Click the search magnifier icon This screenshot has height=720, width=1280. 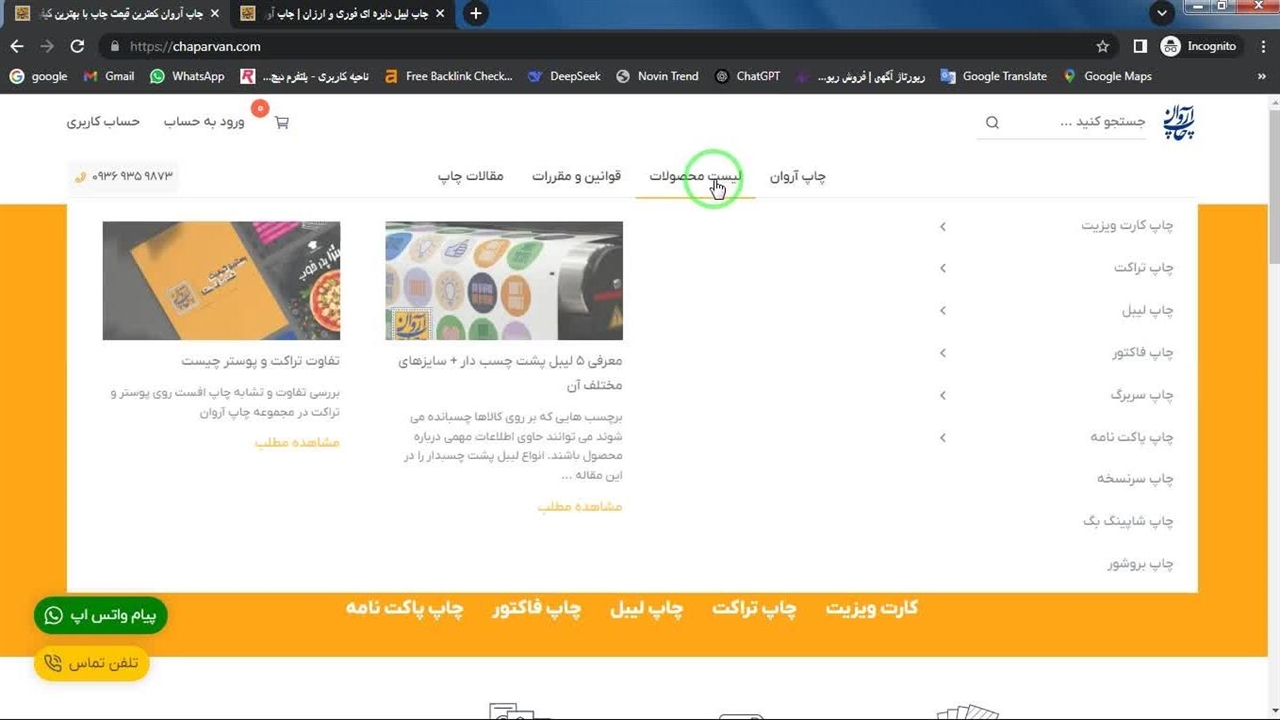(x=992, y=123)
